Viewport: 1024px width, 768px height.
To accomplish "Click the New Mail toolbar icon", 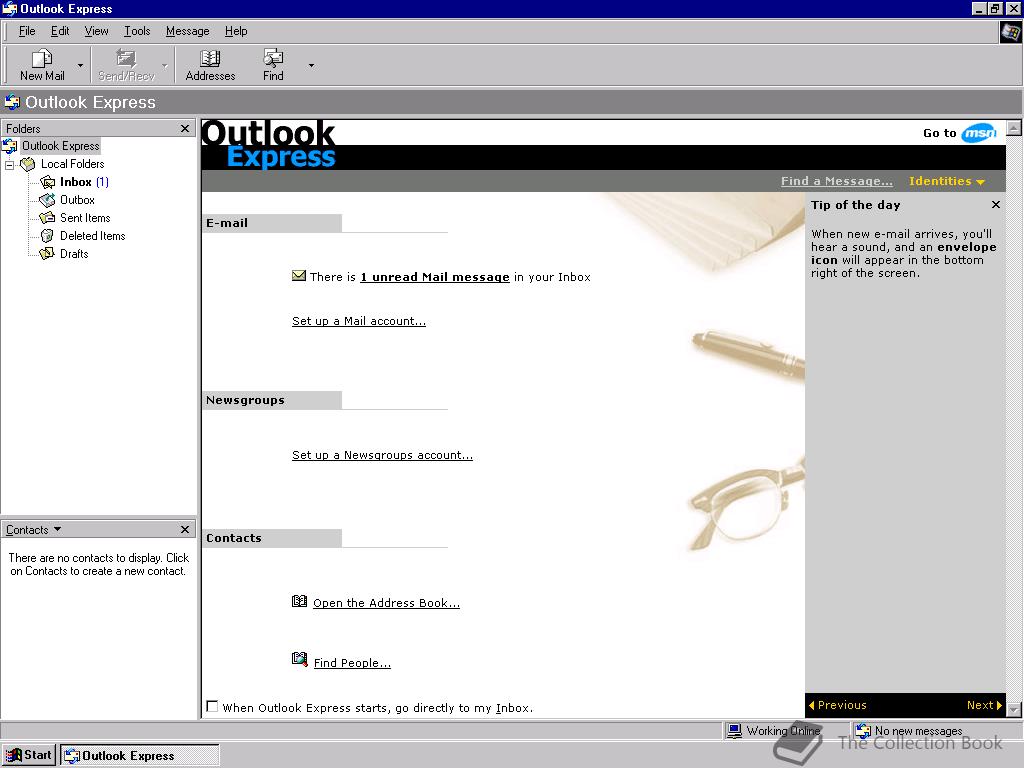I will tap(42, 59).
